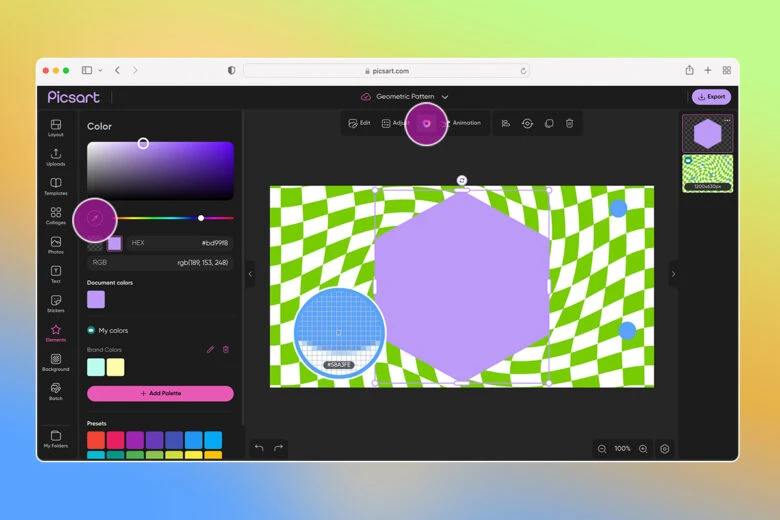
Task: Open canvas settings gear near zoom controls
Action: pos(665,449)
